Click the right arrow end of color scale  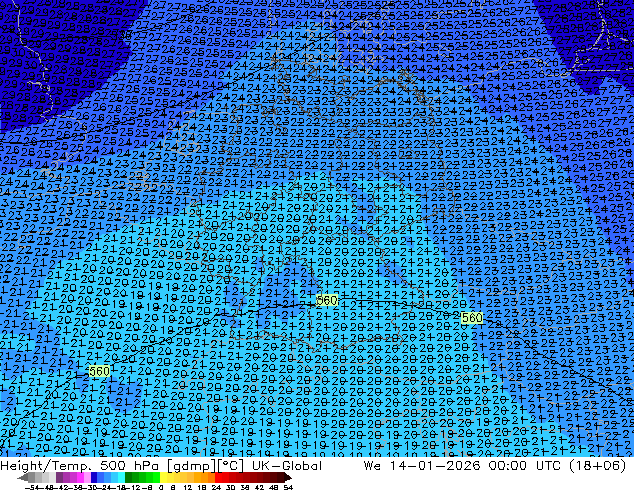[288, 478]
